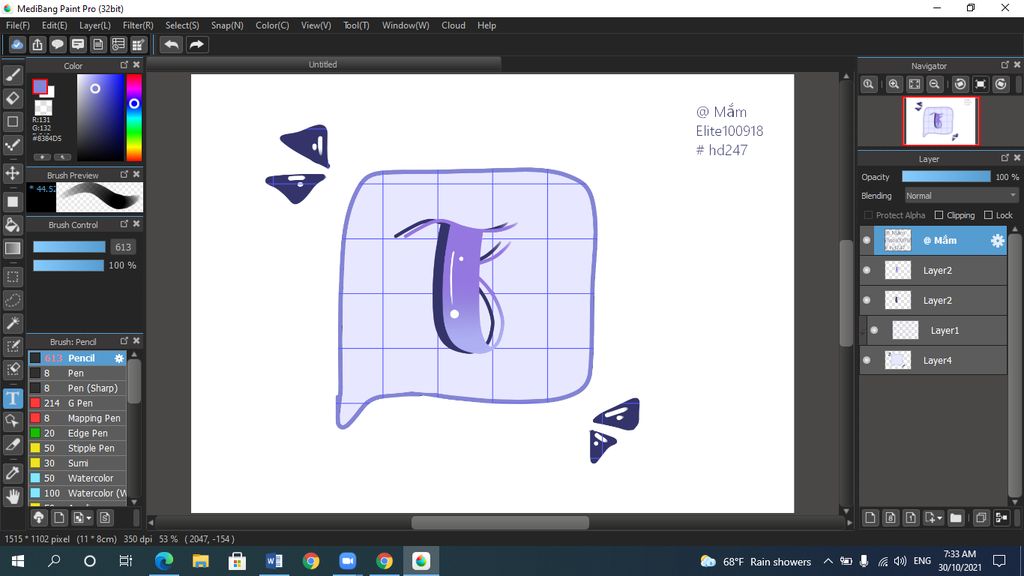Toggle visibility of Layer1
The height and width of the screenshot is (576, 1024).
tap(874, 330)
